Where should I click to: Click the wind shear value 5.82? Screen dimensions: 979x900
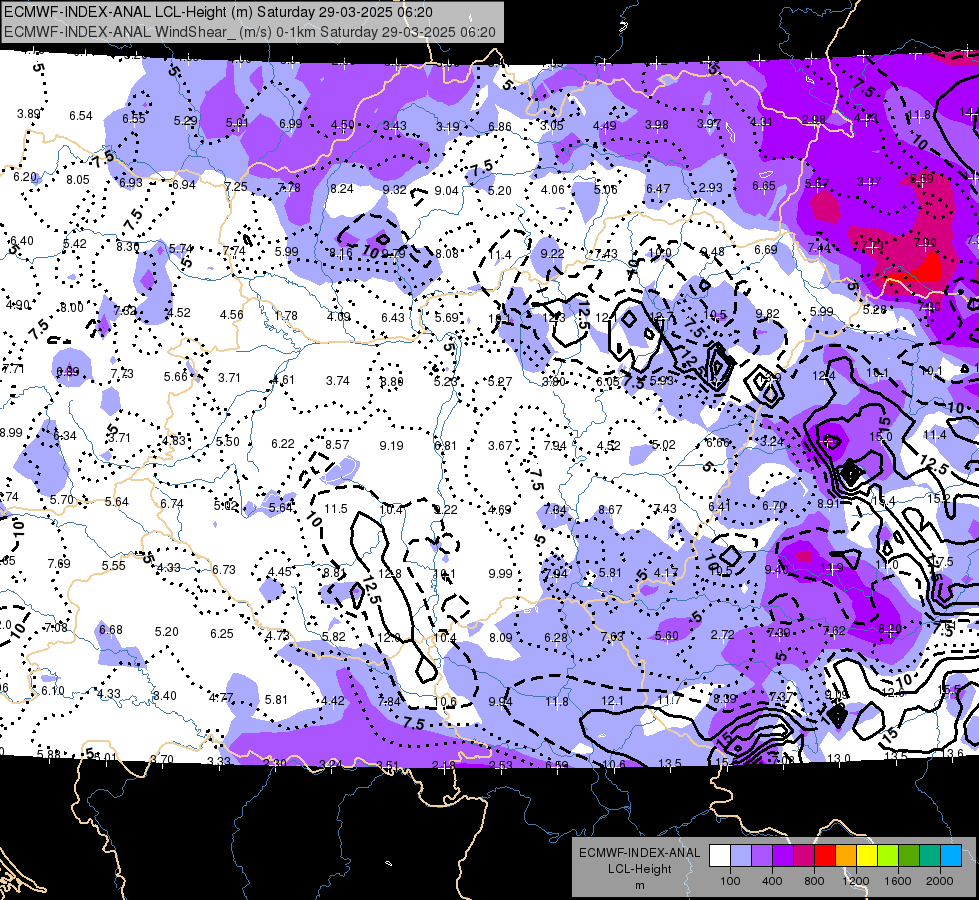[333, 636]
